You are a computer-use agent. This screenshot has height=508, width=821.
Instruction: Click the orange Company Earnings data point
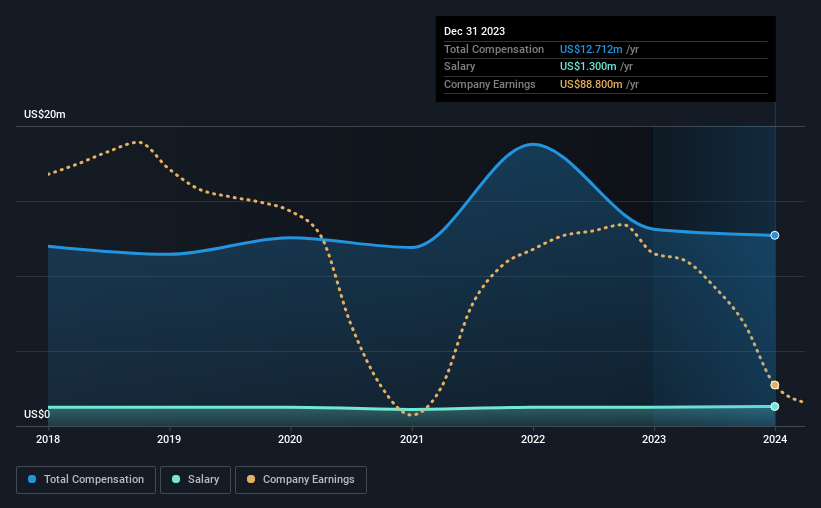tap(775, 385)
